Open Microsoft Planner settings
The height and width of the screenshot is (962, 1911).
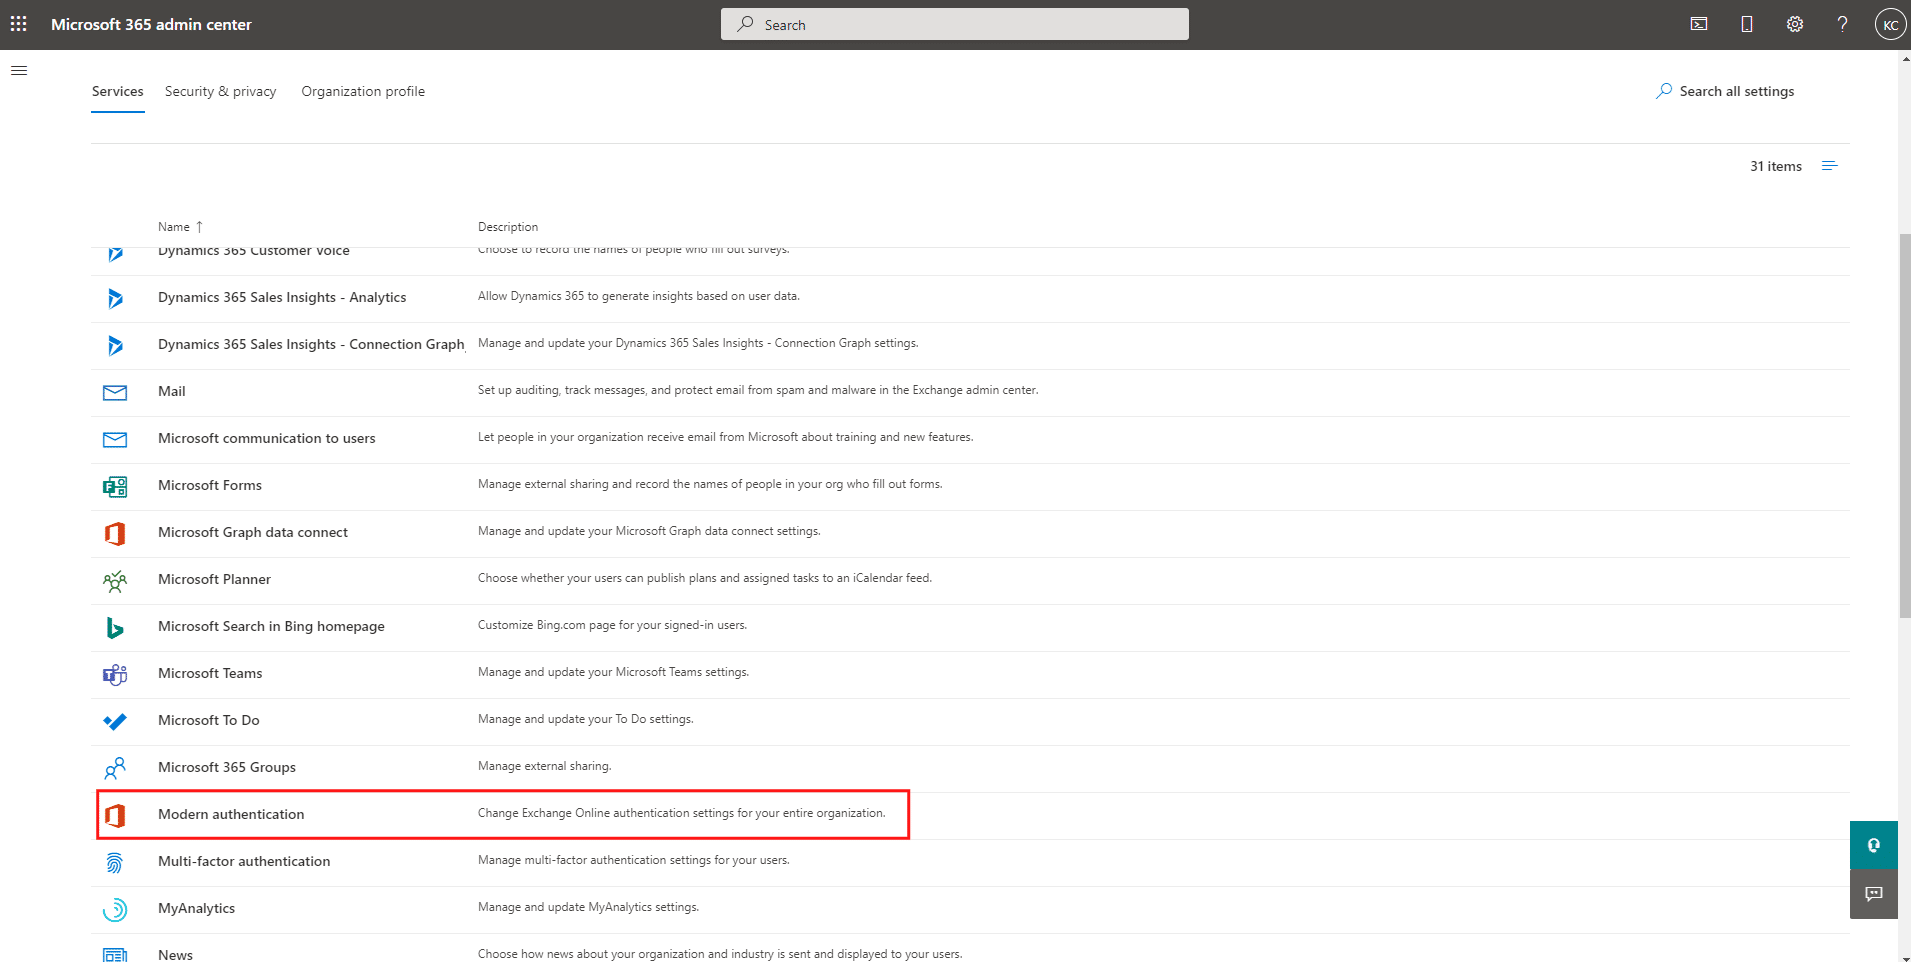click(x=214, y=579)
